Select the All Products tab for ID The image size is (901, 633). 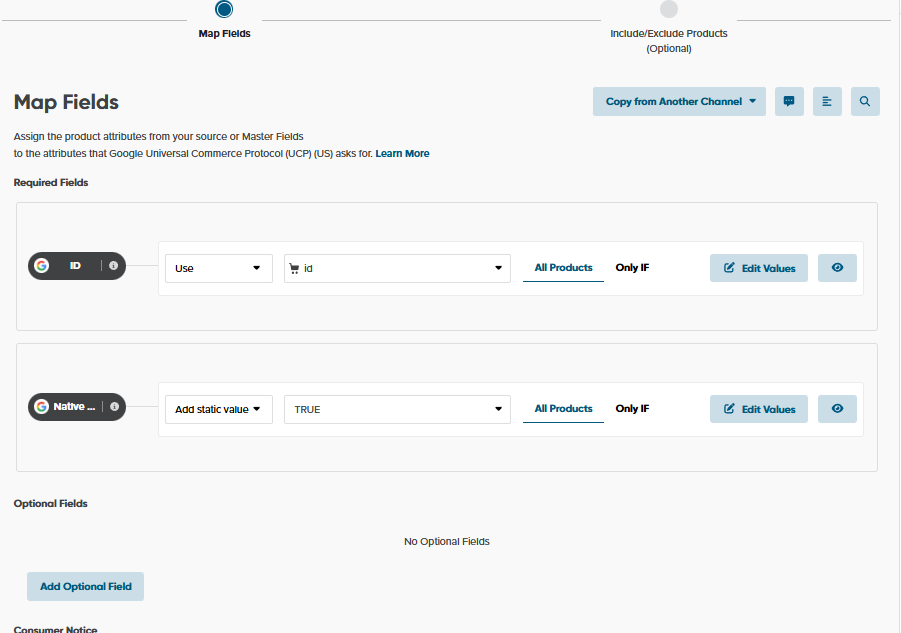point(563,267)
